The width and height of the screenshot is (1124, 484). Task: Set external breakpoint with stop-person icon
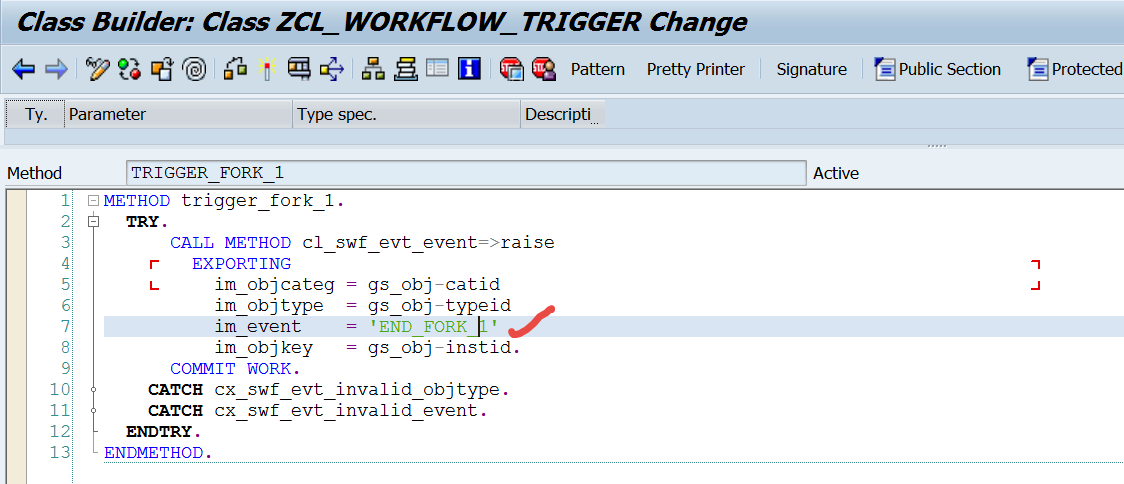coord(544,69)
